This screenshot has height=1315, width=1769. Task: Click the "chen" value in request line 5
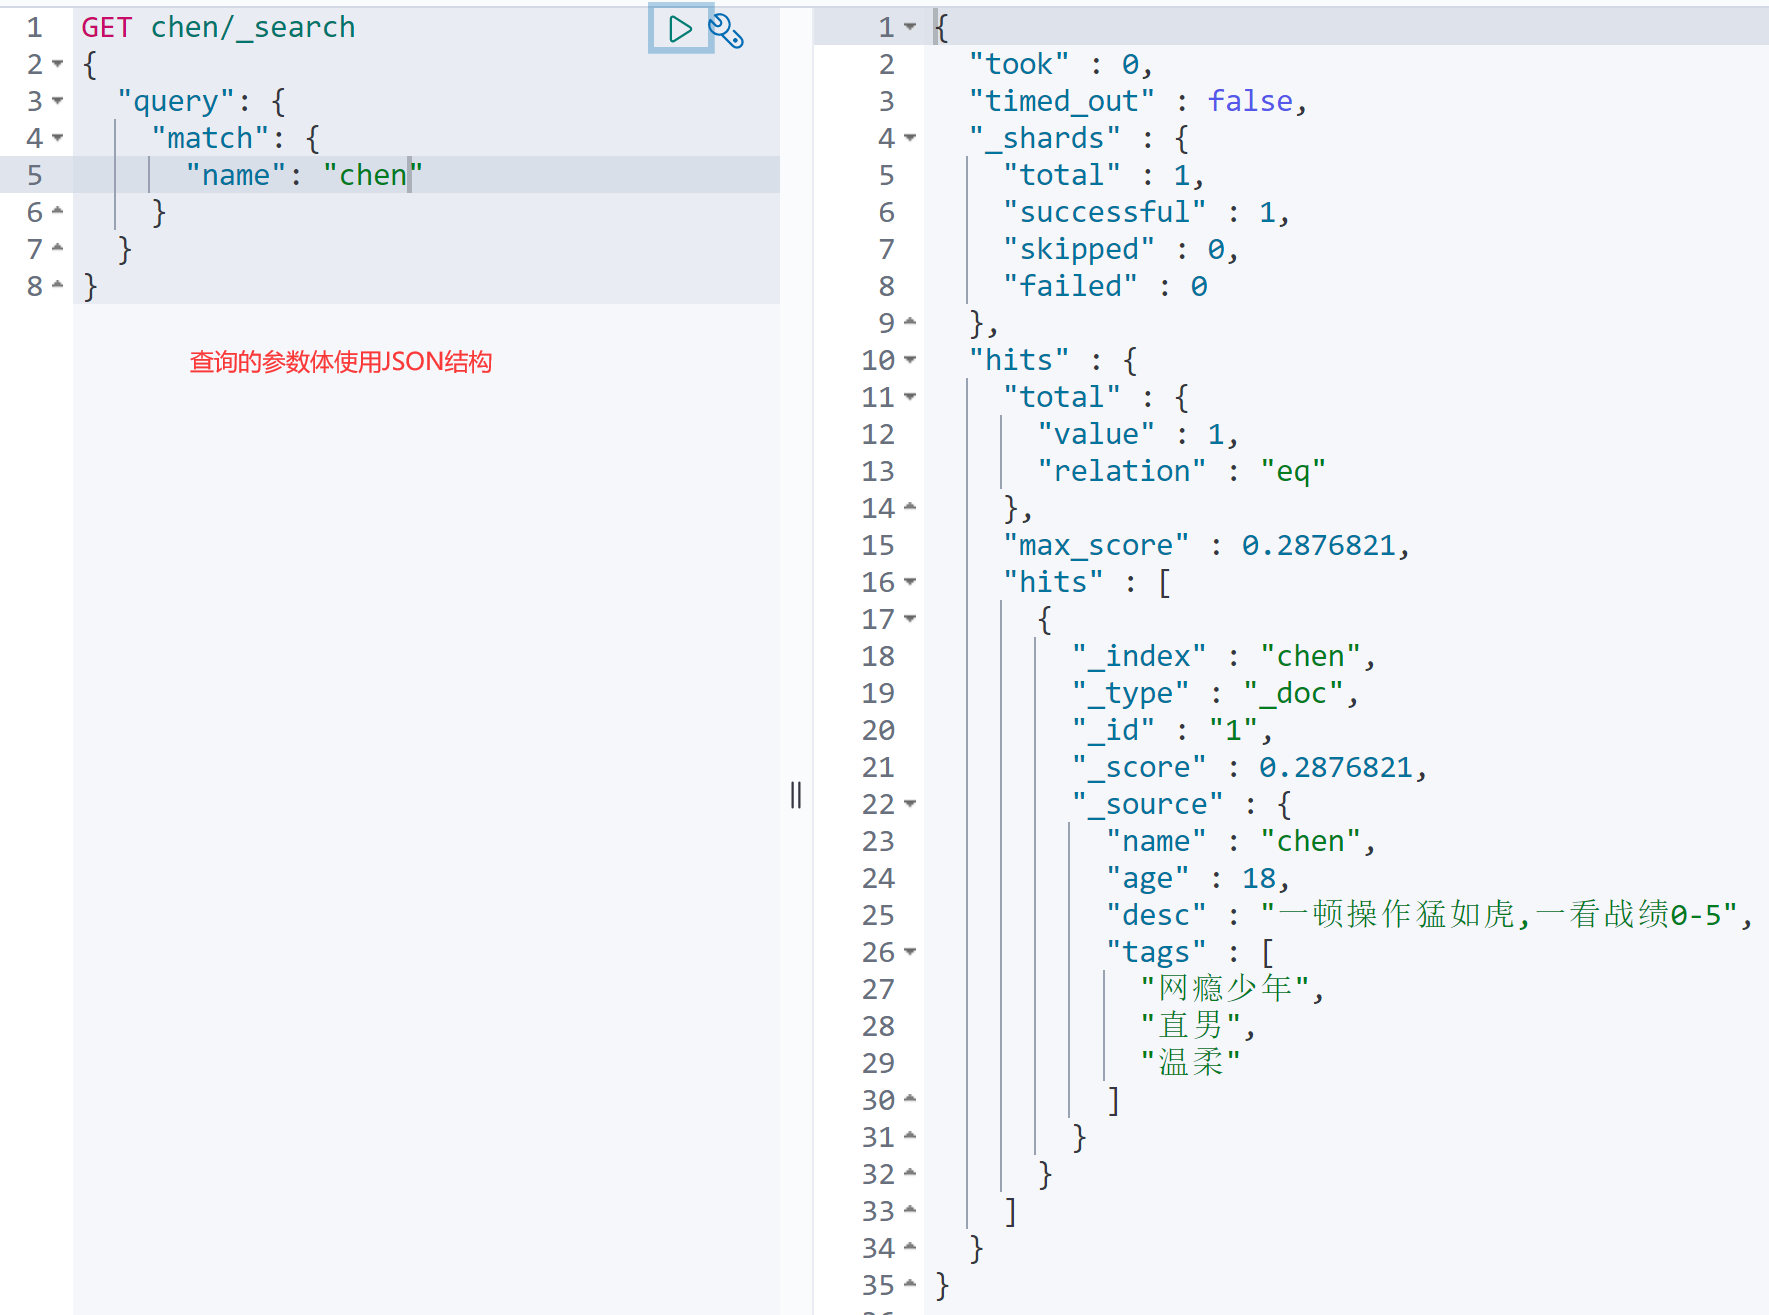coord(373,175)
